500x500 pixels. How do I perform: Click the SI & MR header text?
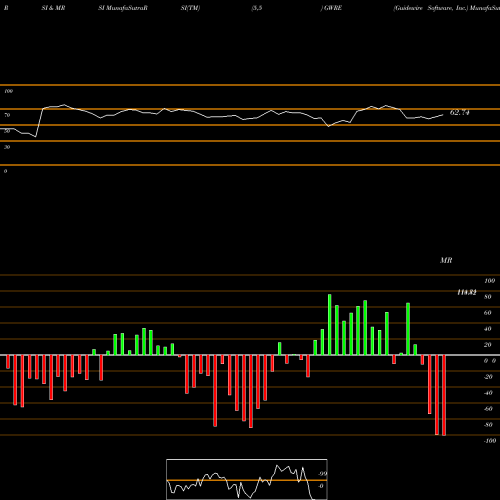click(x=53, y=8)
